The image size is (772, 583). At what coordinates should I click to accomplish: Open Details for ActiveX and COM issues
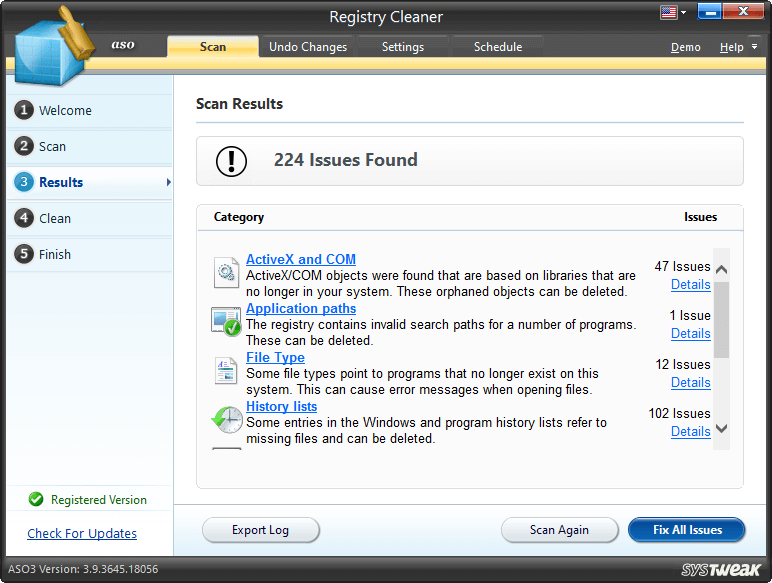pos(690,285)
